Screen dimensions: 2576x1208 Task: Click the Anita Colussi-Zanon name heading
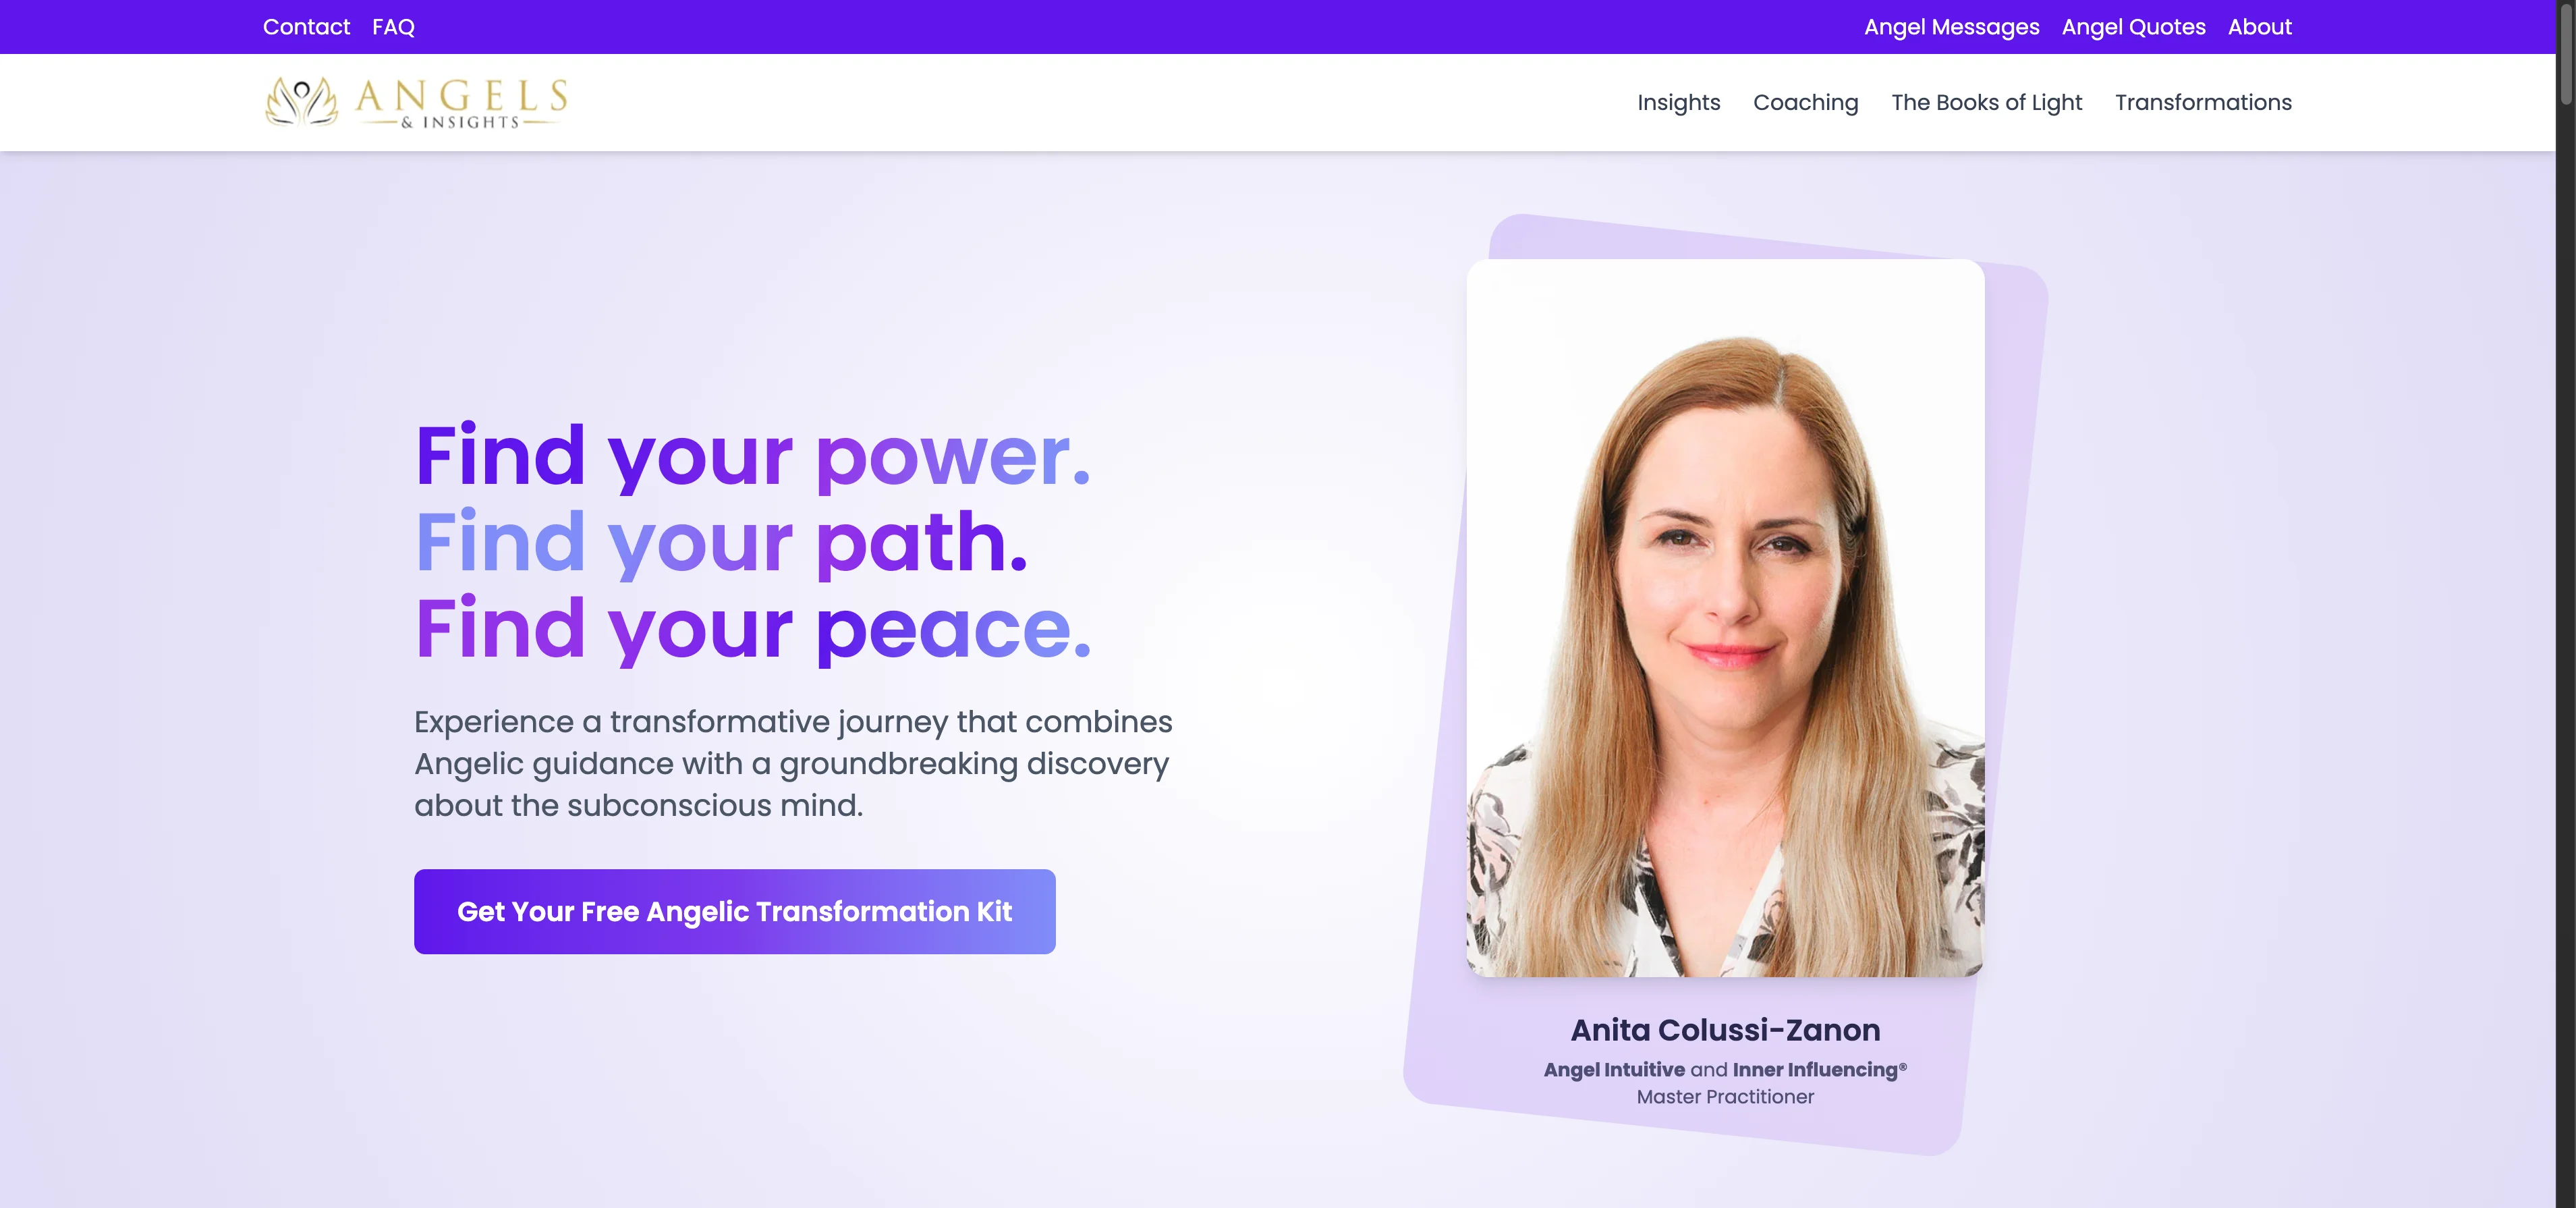point(1725,1029)
